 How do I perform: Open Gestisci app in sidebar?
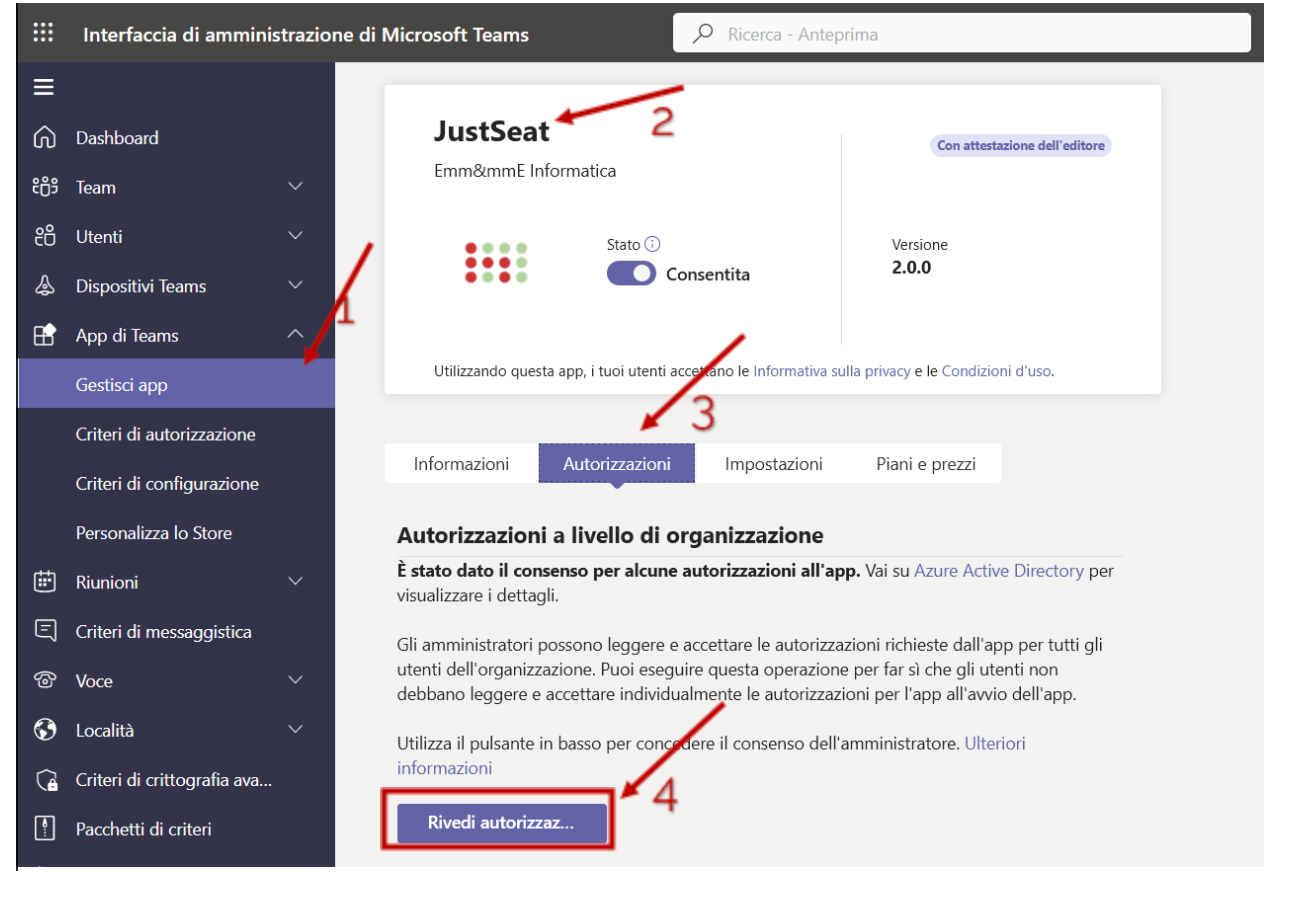coord(177,384)
